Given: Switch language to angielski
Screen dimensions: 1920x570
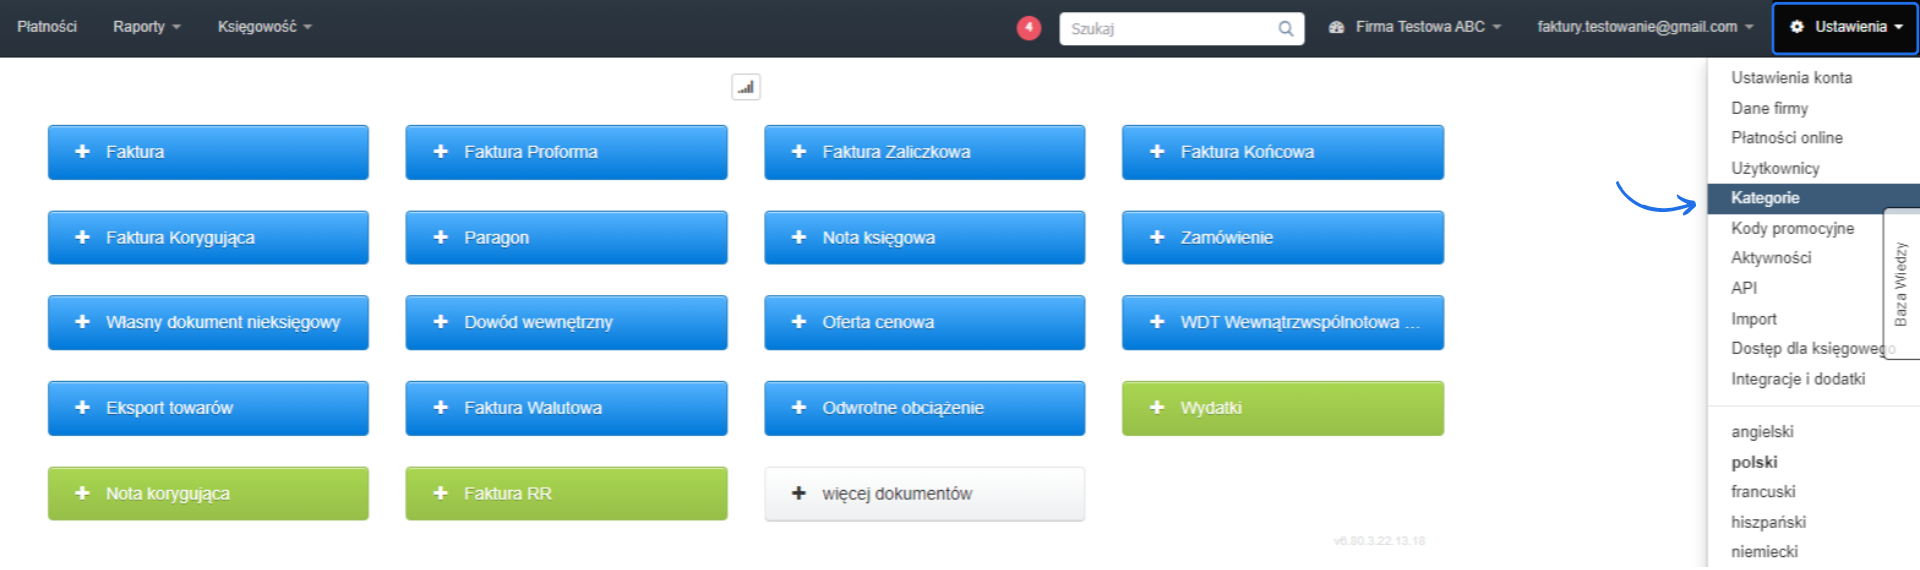Looking at the screenshot, I should pos(1762,432).
